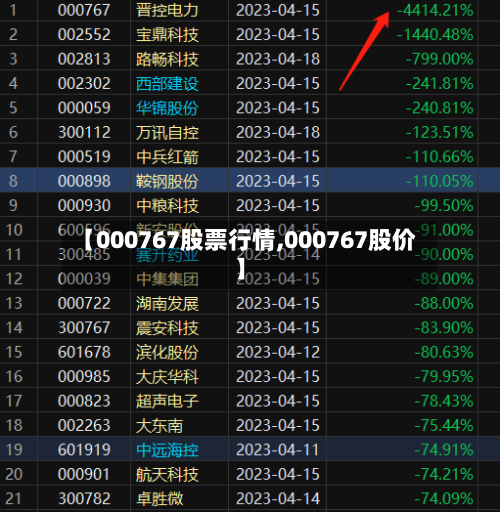The width and height of the screenshot is (500, 512).
Task: Open the 华锦股份 stock link
Action: point(167,108)
